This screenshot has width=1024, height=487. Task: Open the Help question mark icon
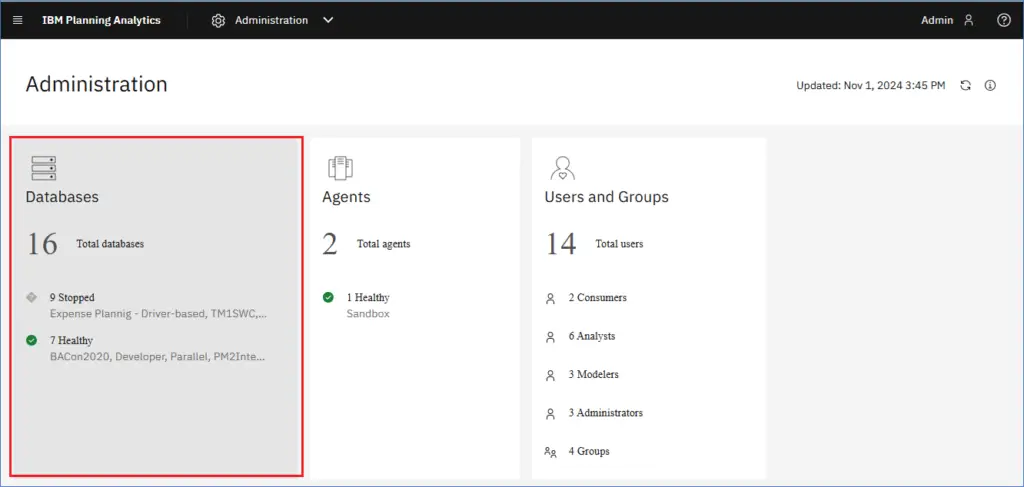(x=1003, y=20)
